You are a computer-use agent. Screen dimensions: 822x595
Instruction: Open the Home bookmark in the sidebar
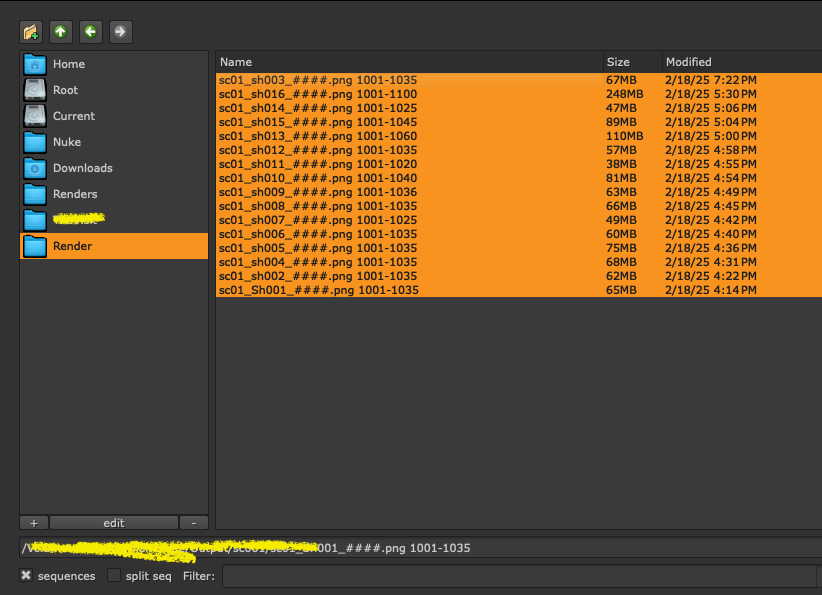pos(69,63)
